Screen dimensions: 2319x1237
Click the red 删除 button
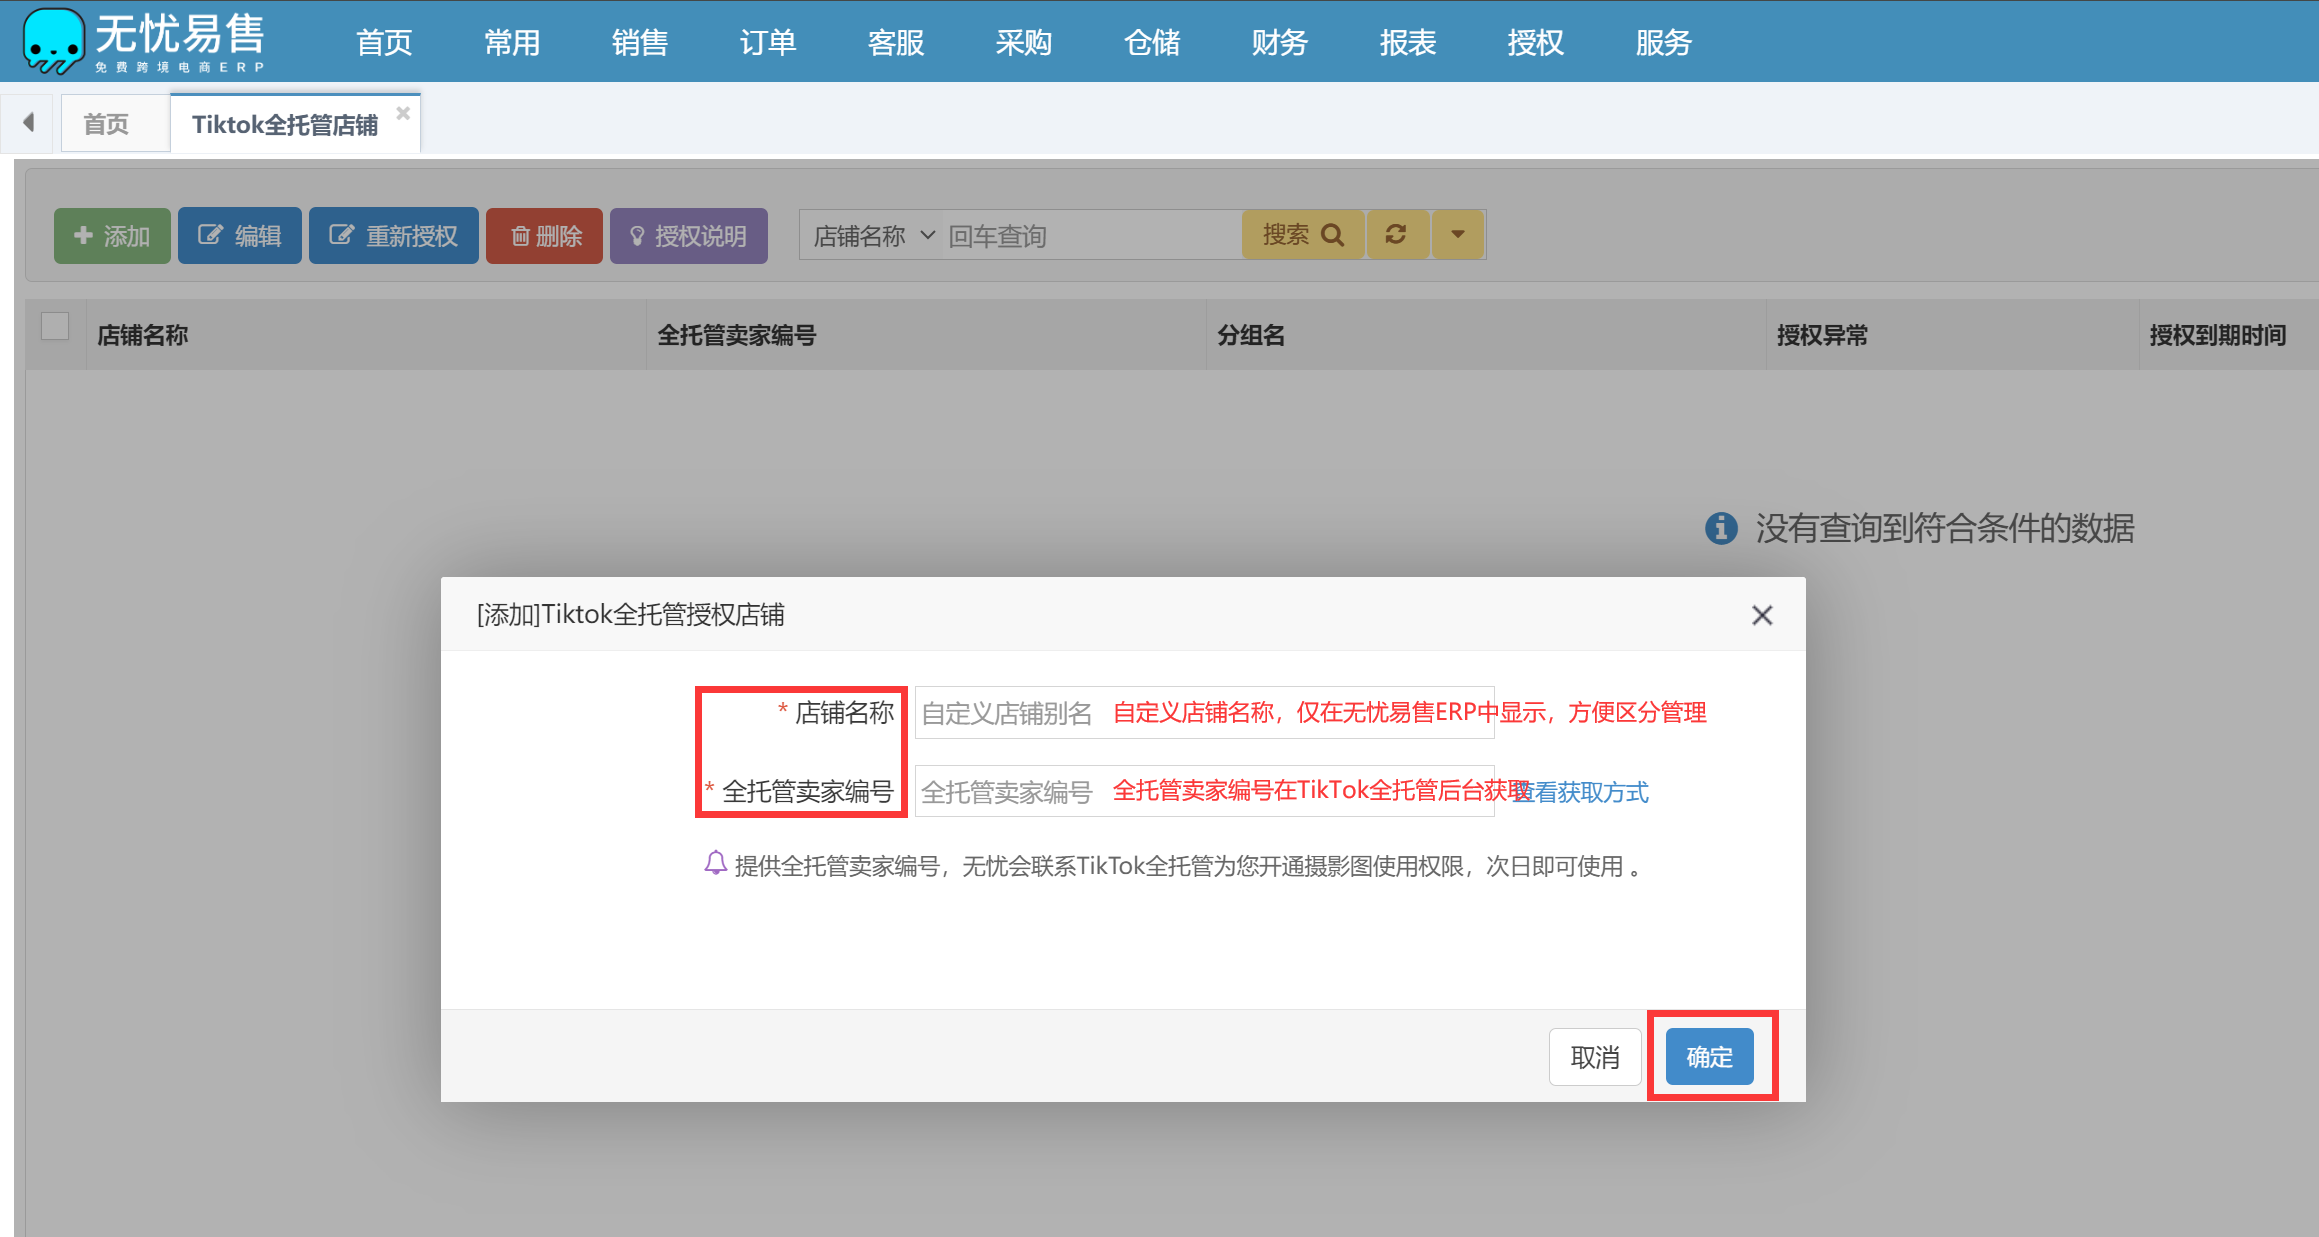click(x=545, y=236)
